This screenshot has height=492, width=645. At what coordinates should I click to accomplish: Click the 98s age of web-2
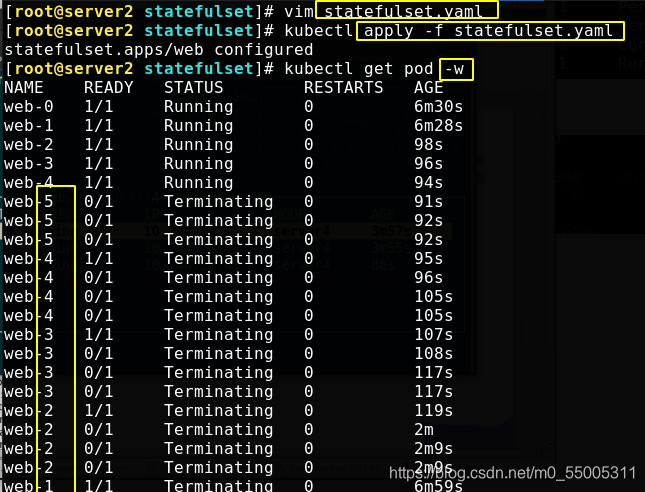point(429,145)
